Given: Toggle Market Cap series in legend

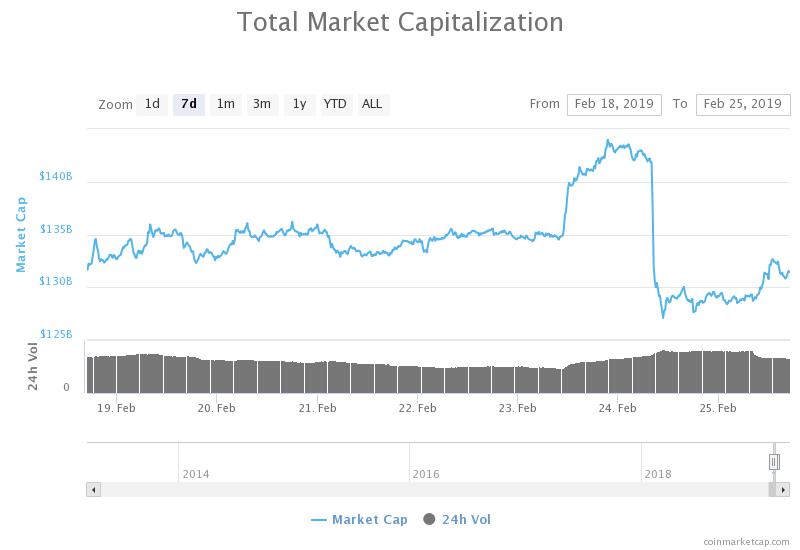Looking at the screenshot, I should pos(369,519).
